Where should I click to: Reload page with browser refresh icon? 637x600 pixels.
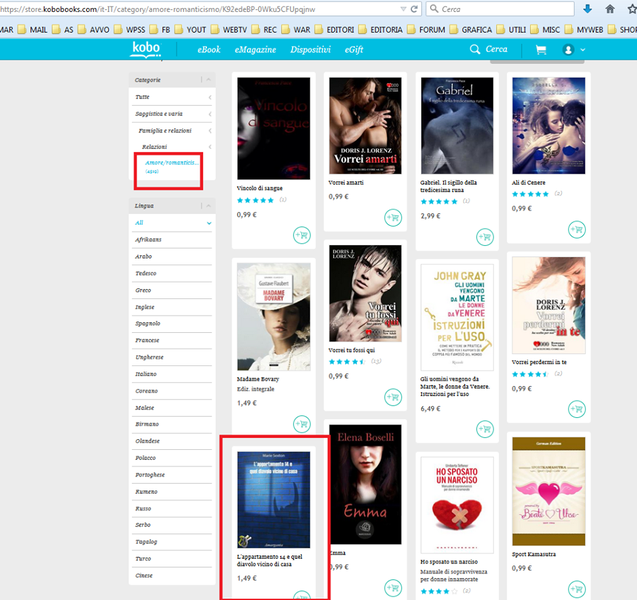[x=414, y=9]
